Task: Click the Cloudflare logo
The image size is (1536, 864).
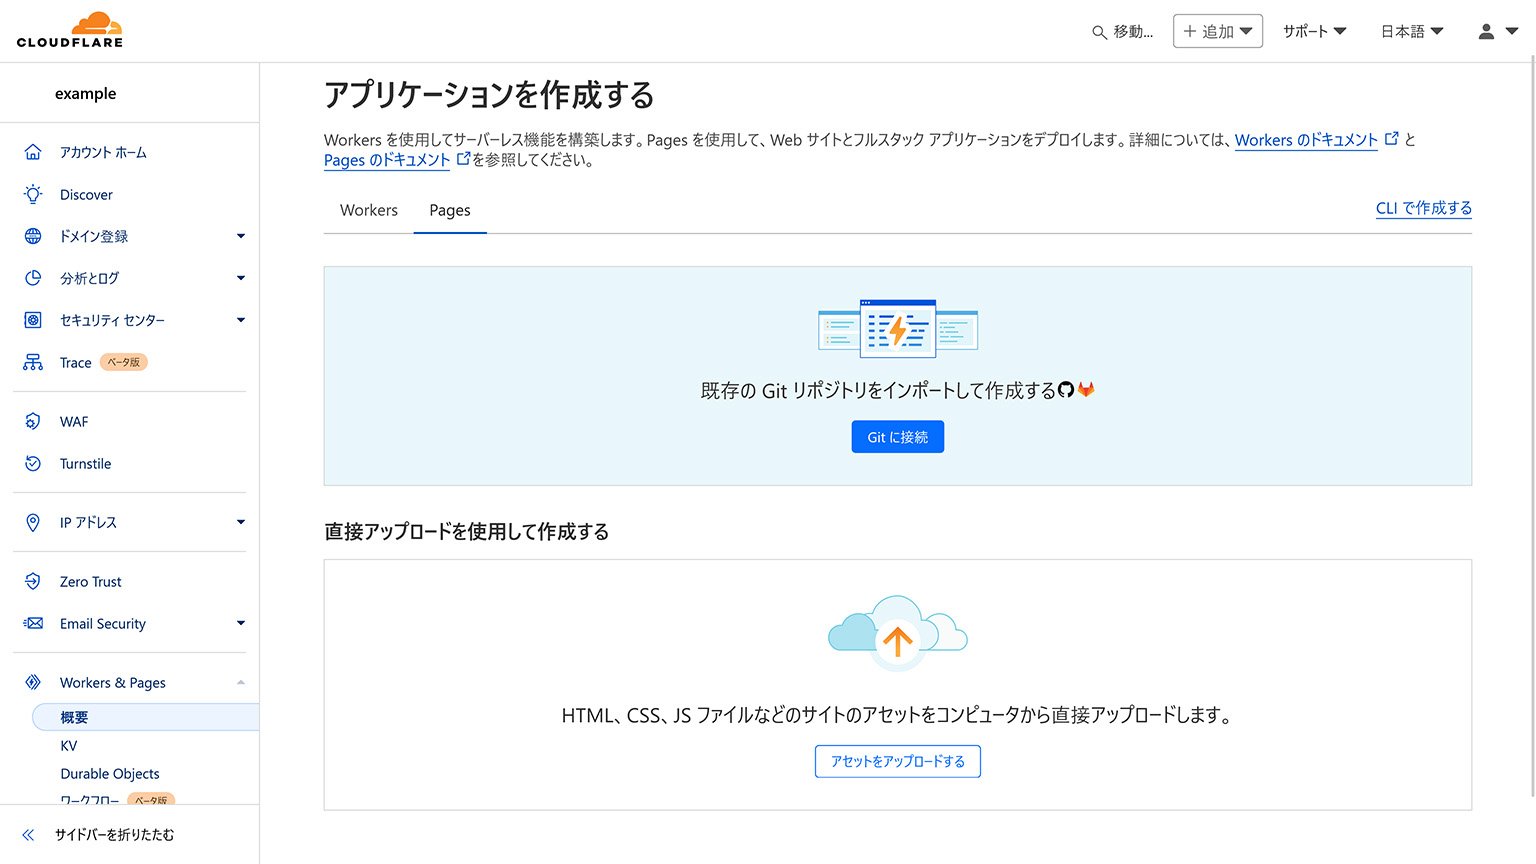Action: 70,30
